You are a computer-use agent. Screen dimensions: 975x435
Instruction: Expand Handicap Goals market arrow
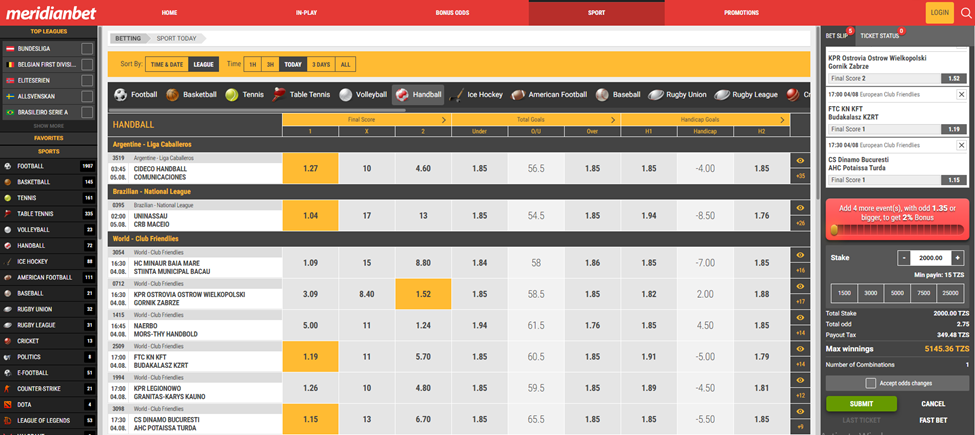coord(782,120)
